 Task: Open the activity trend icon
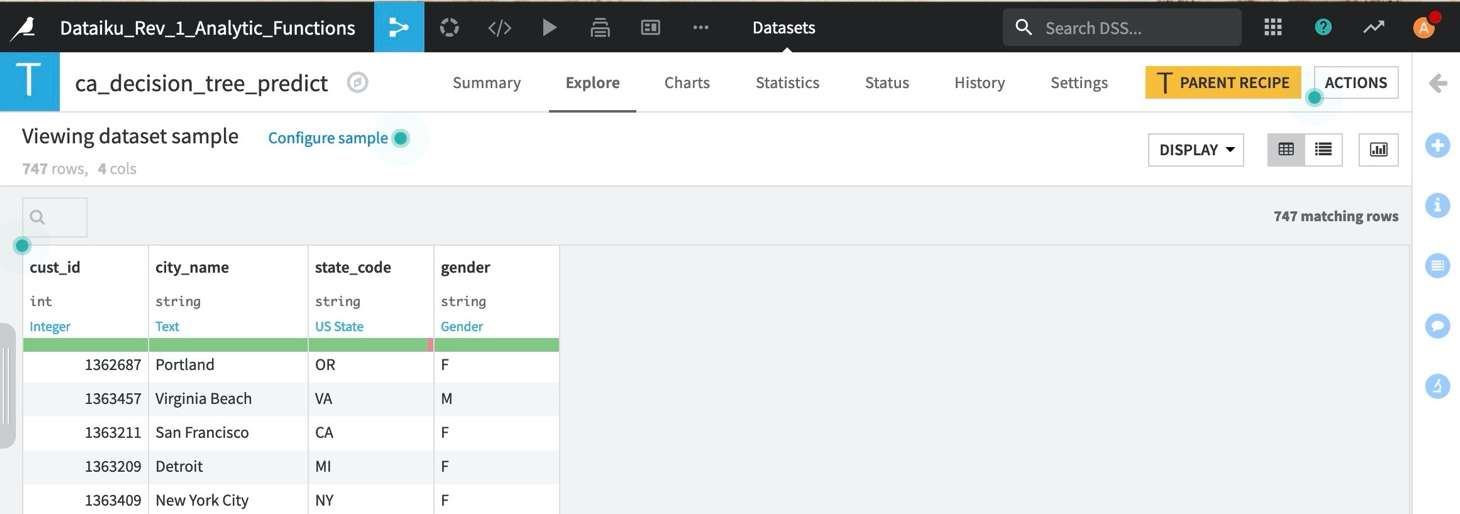[x=1373, y=27]
